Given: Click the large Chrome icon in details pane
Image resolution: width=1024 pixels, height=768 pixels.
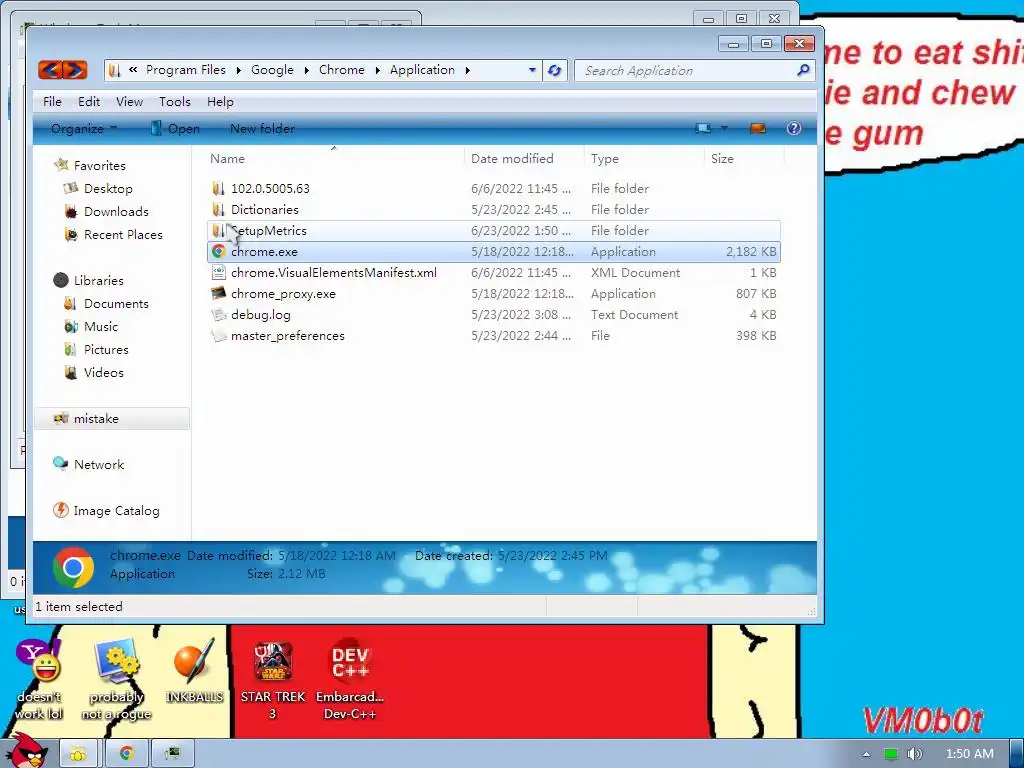Looking at the screenshot, I should [73, 568].
